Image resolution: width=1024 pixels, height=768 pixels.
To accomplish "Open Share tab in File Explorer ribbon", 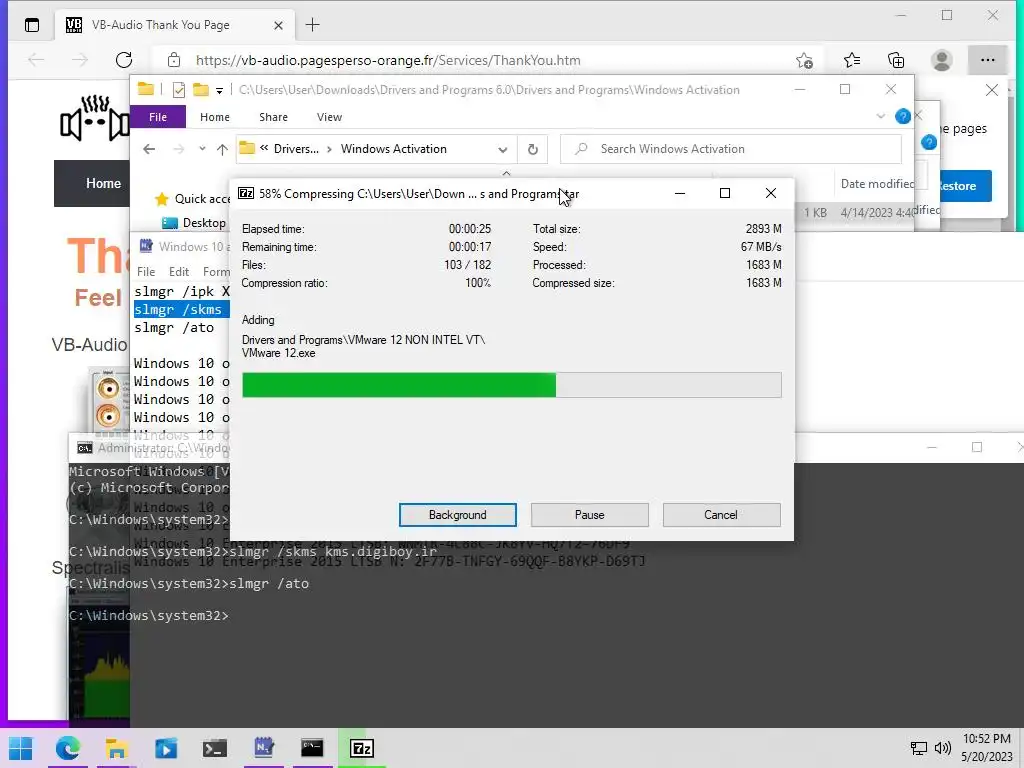I will [x=273, y=117].
